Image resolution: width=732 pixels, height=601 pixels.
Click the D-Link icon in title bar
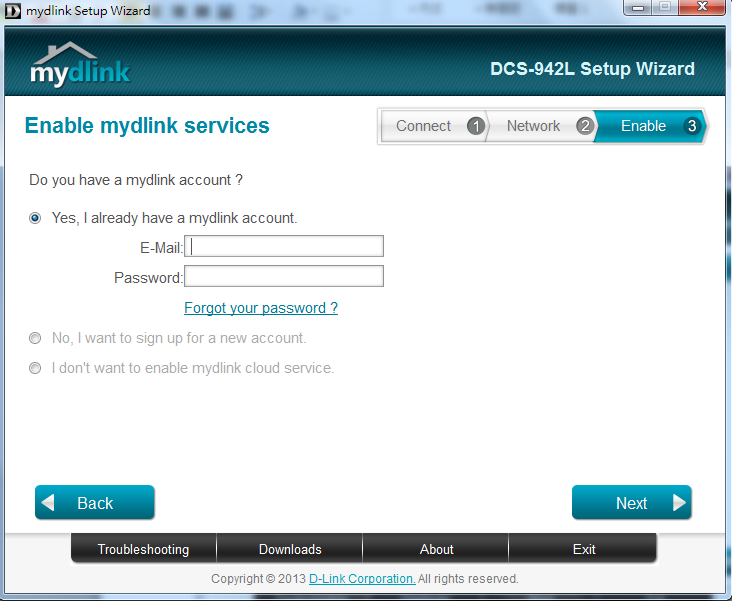[13, 11]
